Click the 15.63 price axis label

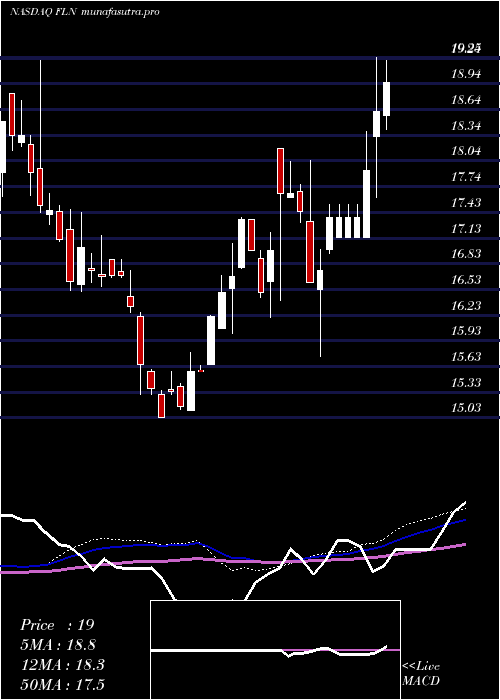pyautogui.click(x=466, y=357)
